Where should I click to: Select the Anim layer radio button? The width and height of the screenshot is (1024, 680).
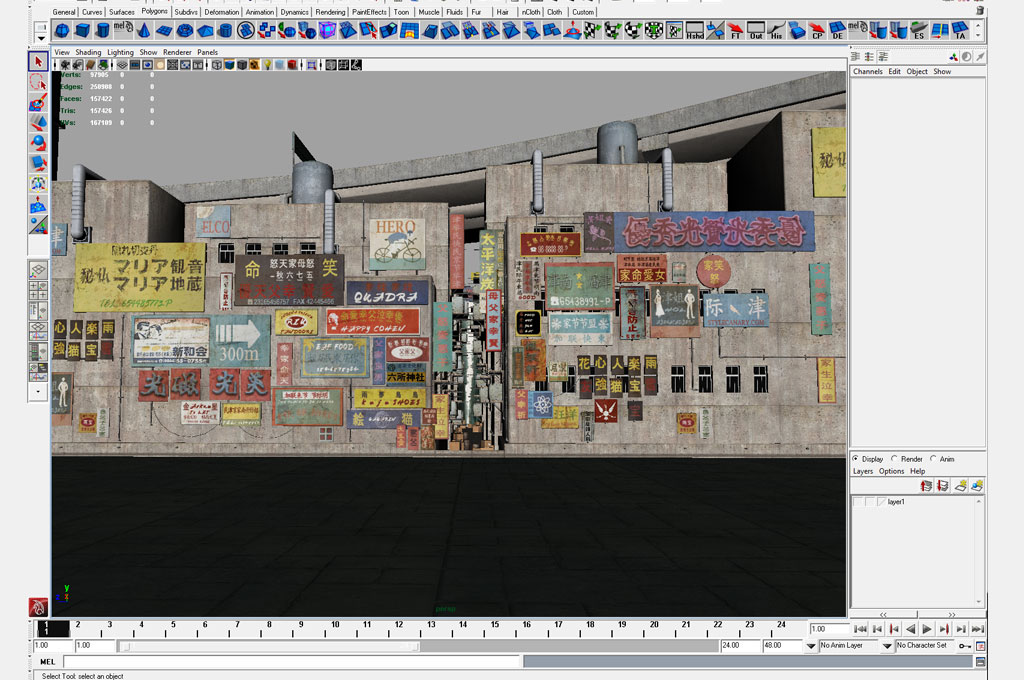(933, 459)
